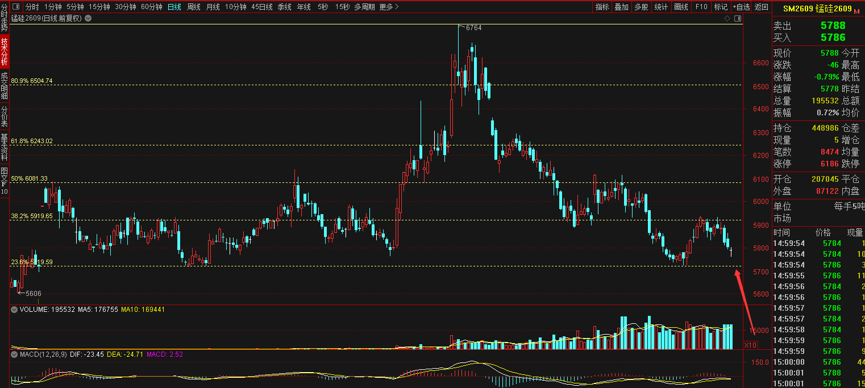Open the chart settings dropdown beside 锰硅2609(日线 前复权)

tap(88, 18)
